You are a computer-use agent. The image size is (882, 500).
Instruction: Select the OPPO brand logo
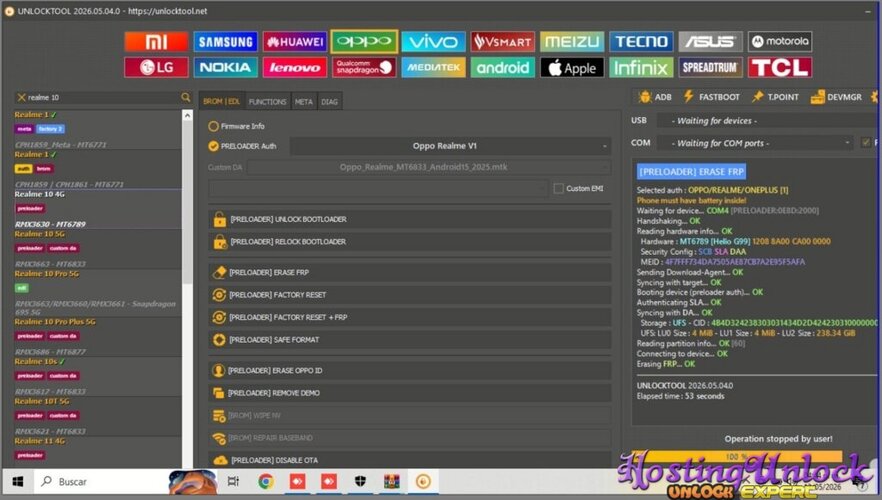364,42
